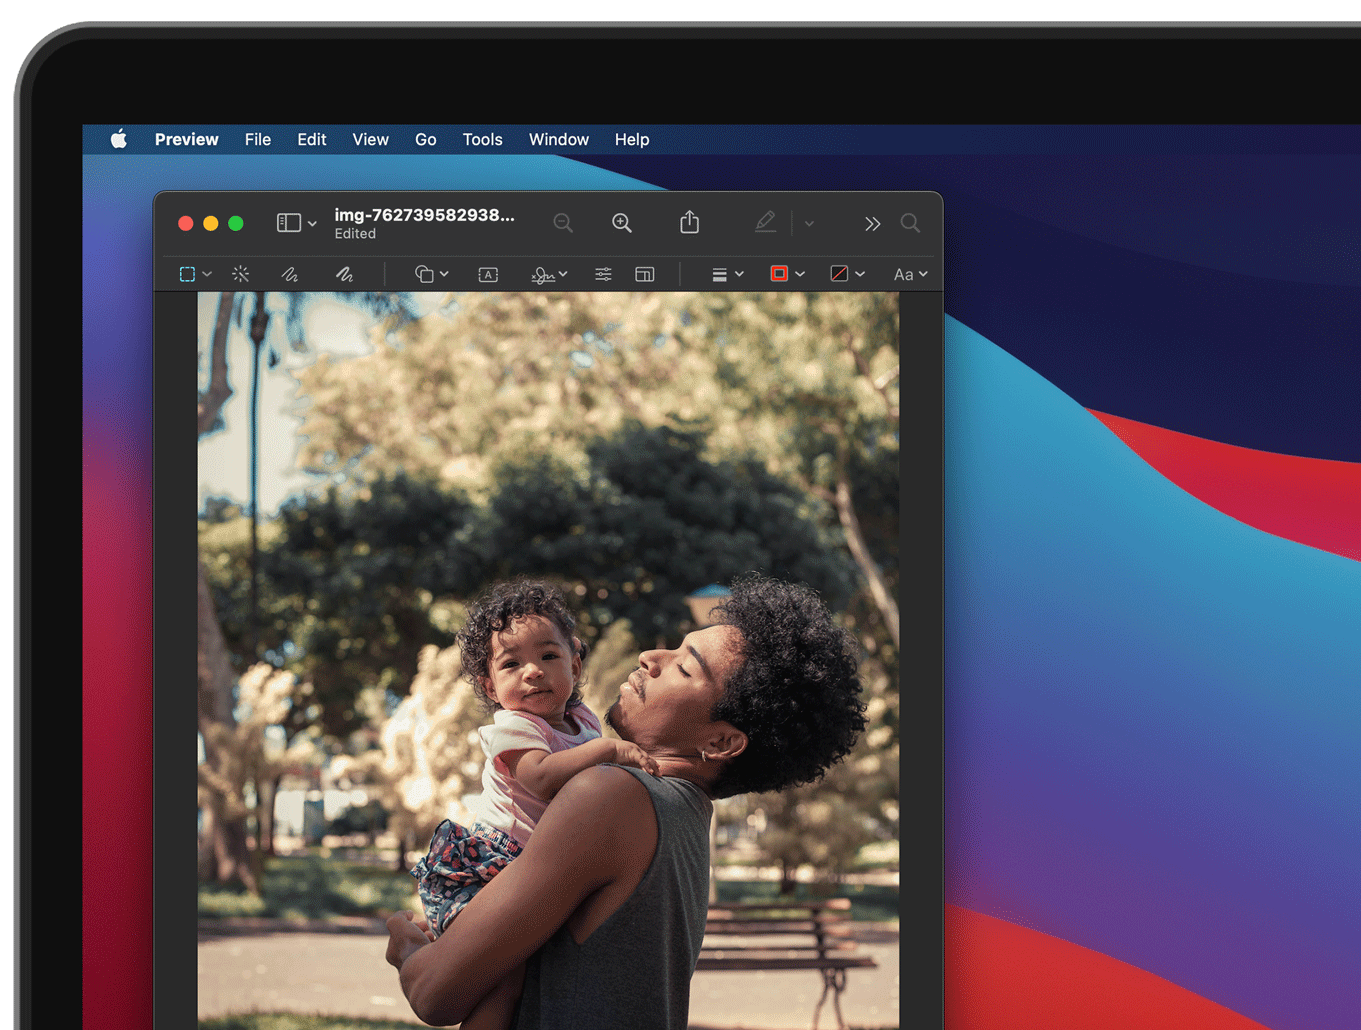Open the Shapes tool
Screen dimensions: 1361x1030
(424, 274)
